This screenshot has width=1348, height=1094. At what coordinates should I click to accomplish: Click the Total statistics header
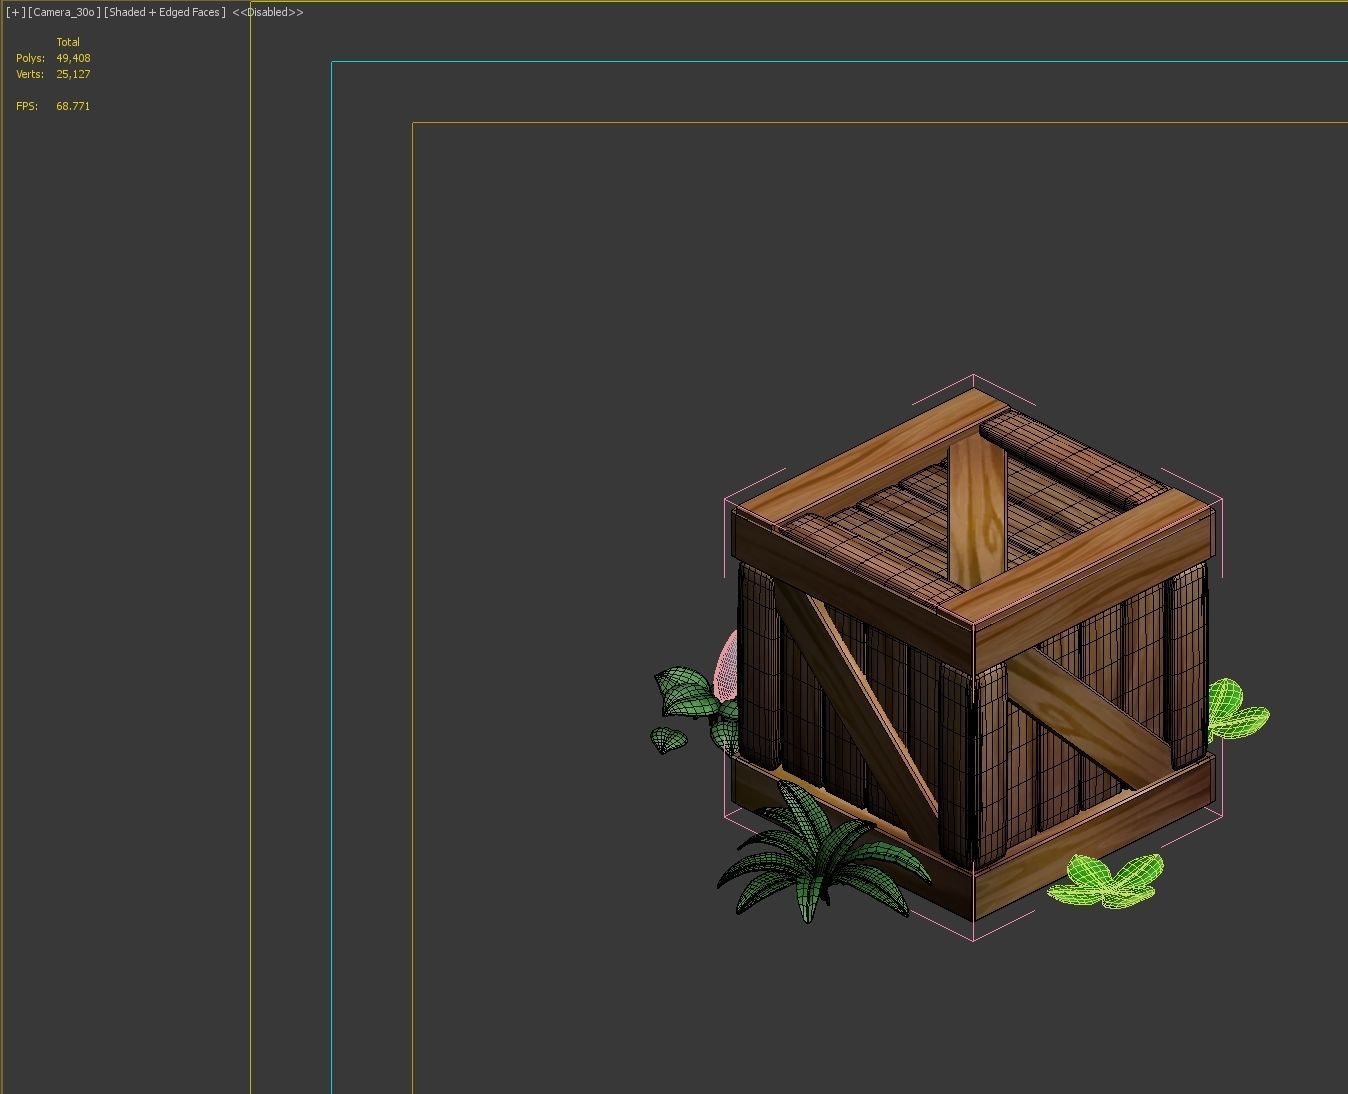(68, 42)
